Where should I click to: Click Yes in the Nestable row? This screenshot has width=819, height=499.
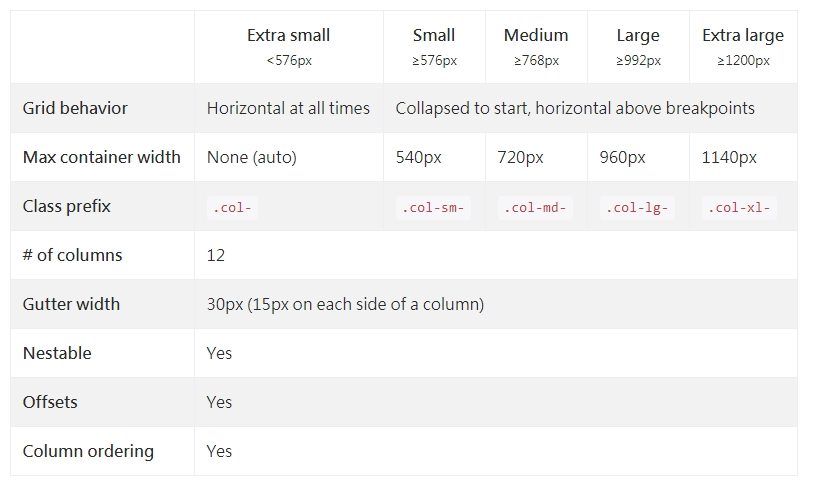(x=219, y=353)
